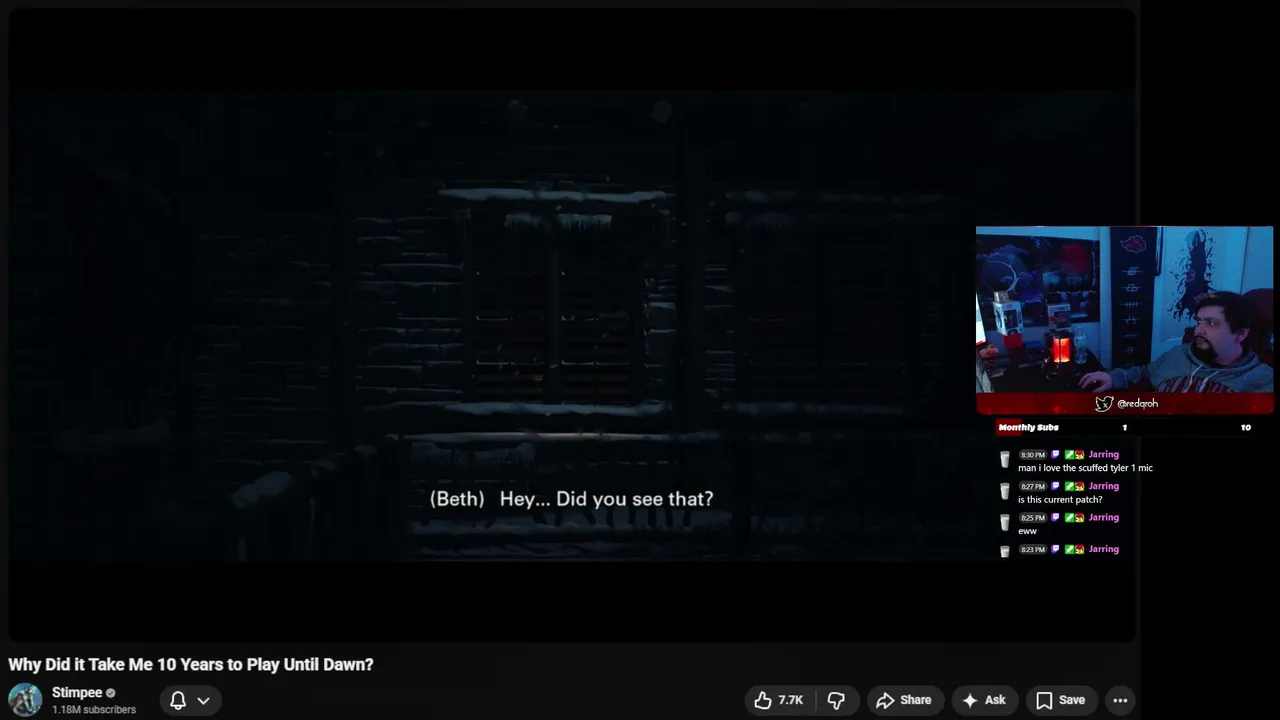
Task: Open the Stimpee channel name link
Action: (77, 692)
